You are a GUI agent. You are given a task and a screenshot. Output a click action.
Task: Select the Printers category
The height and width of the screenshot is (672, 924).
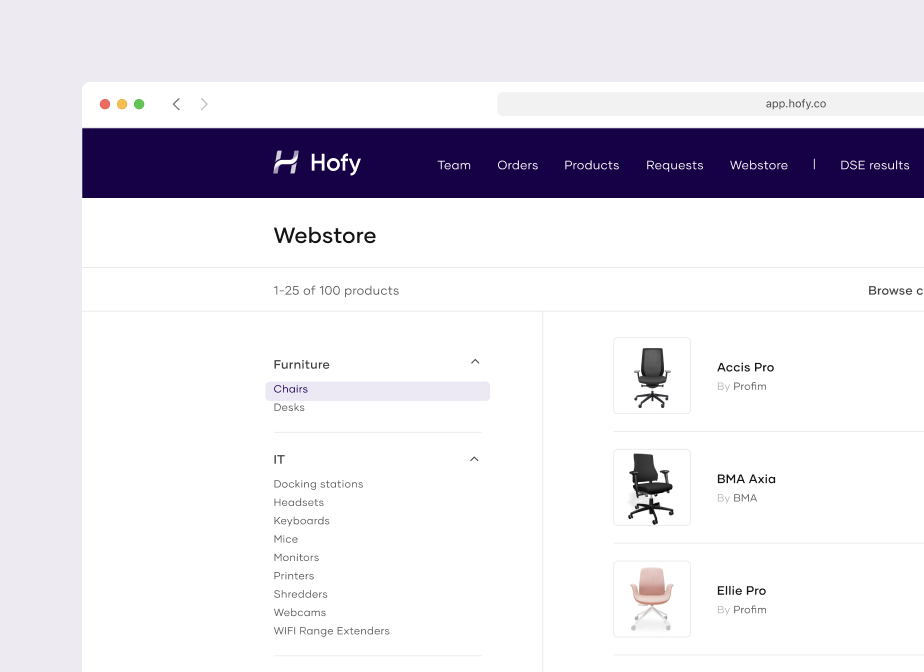(x=293, y=576)
